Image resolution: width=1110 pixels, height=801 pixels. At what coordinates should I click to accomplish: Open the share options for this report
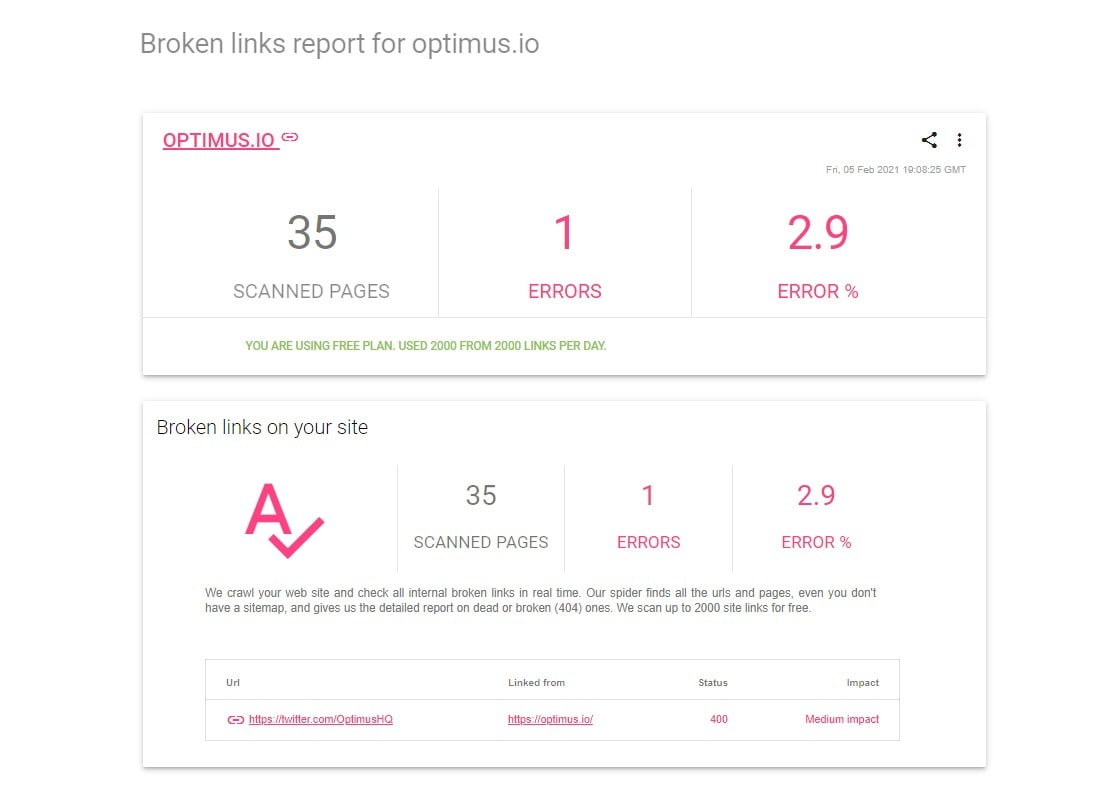pyautogui.click(x=928, y=140)
